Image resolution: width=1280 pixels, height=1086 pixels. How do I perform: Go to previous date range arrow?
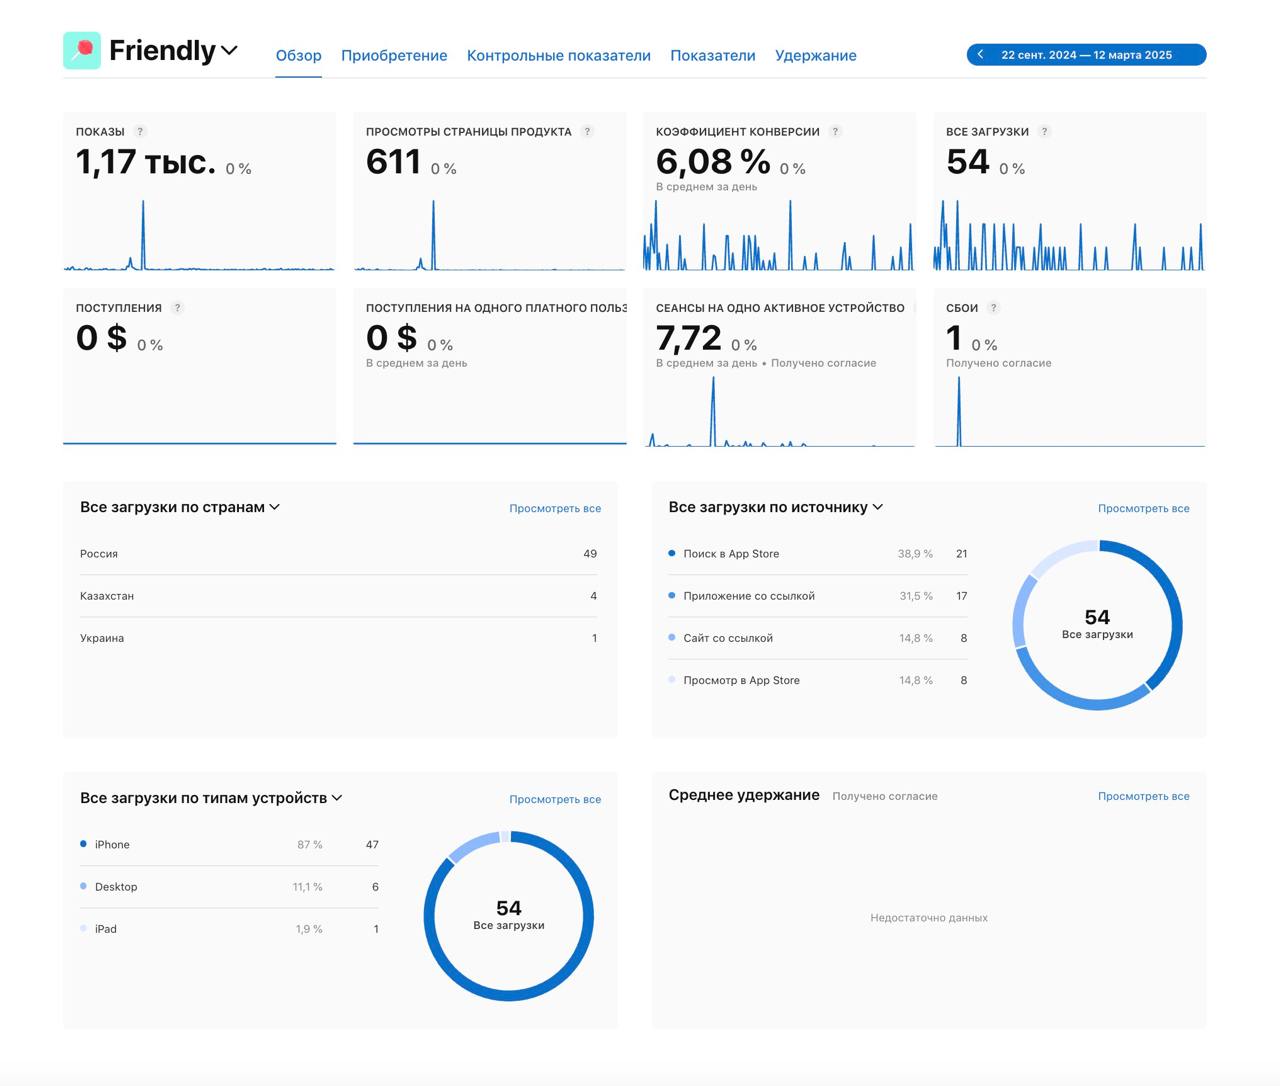click(x=981, y=55)
